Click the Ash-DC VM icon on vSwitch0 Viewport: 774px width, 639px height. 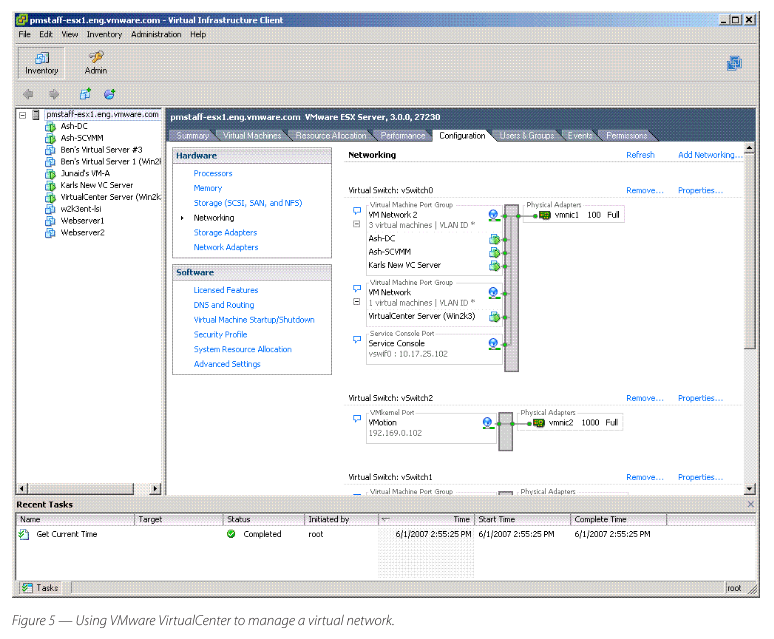tap(494, 239)
